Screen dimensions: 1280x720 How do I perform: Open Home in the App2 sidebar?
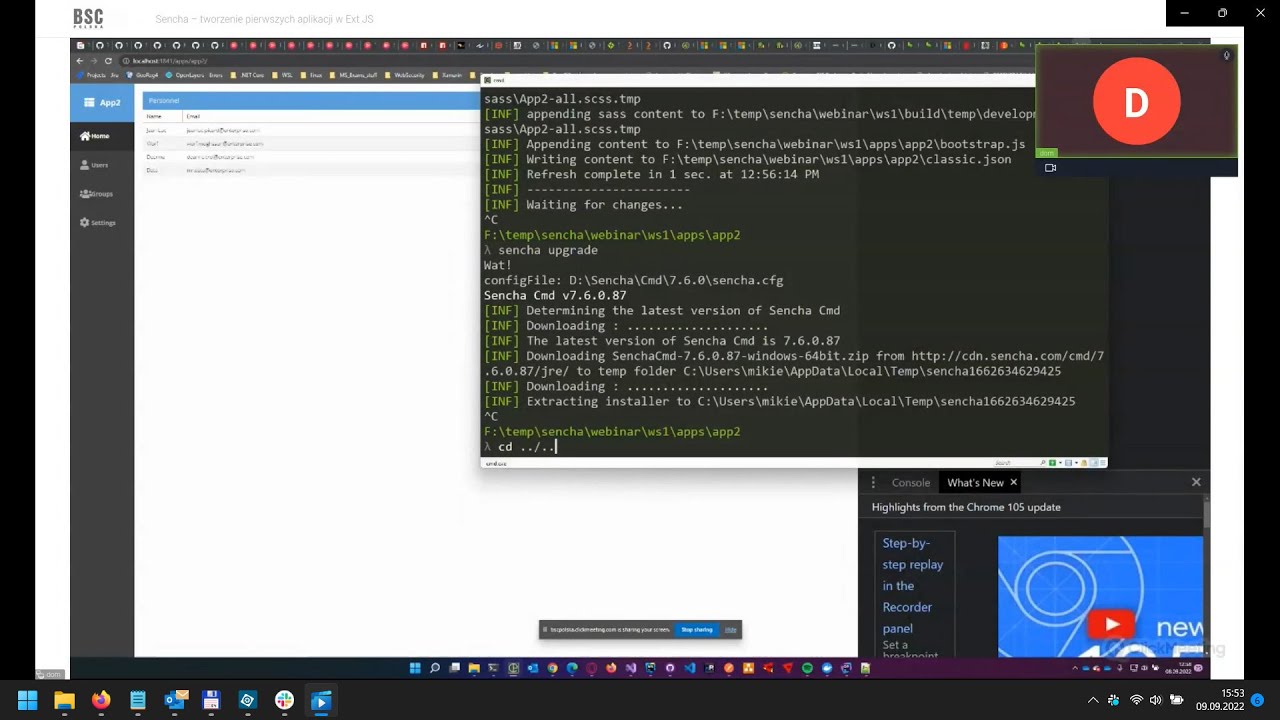pos(102,136)
